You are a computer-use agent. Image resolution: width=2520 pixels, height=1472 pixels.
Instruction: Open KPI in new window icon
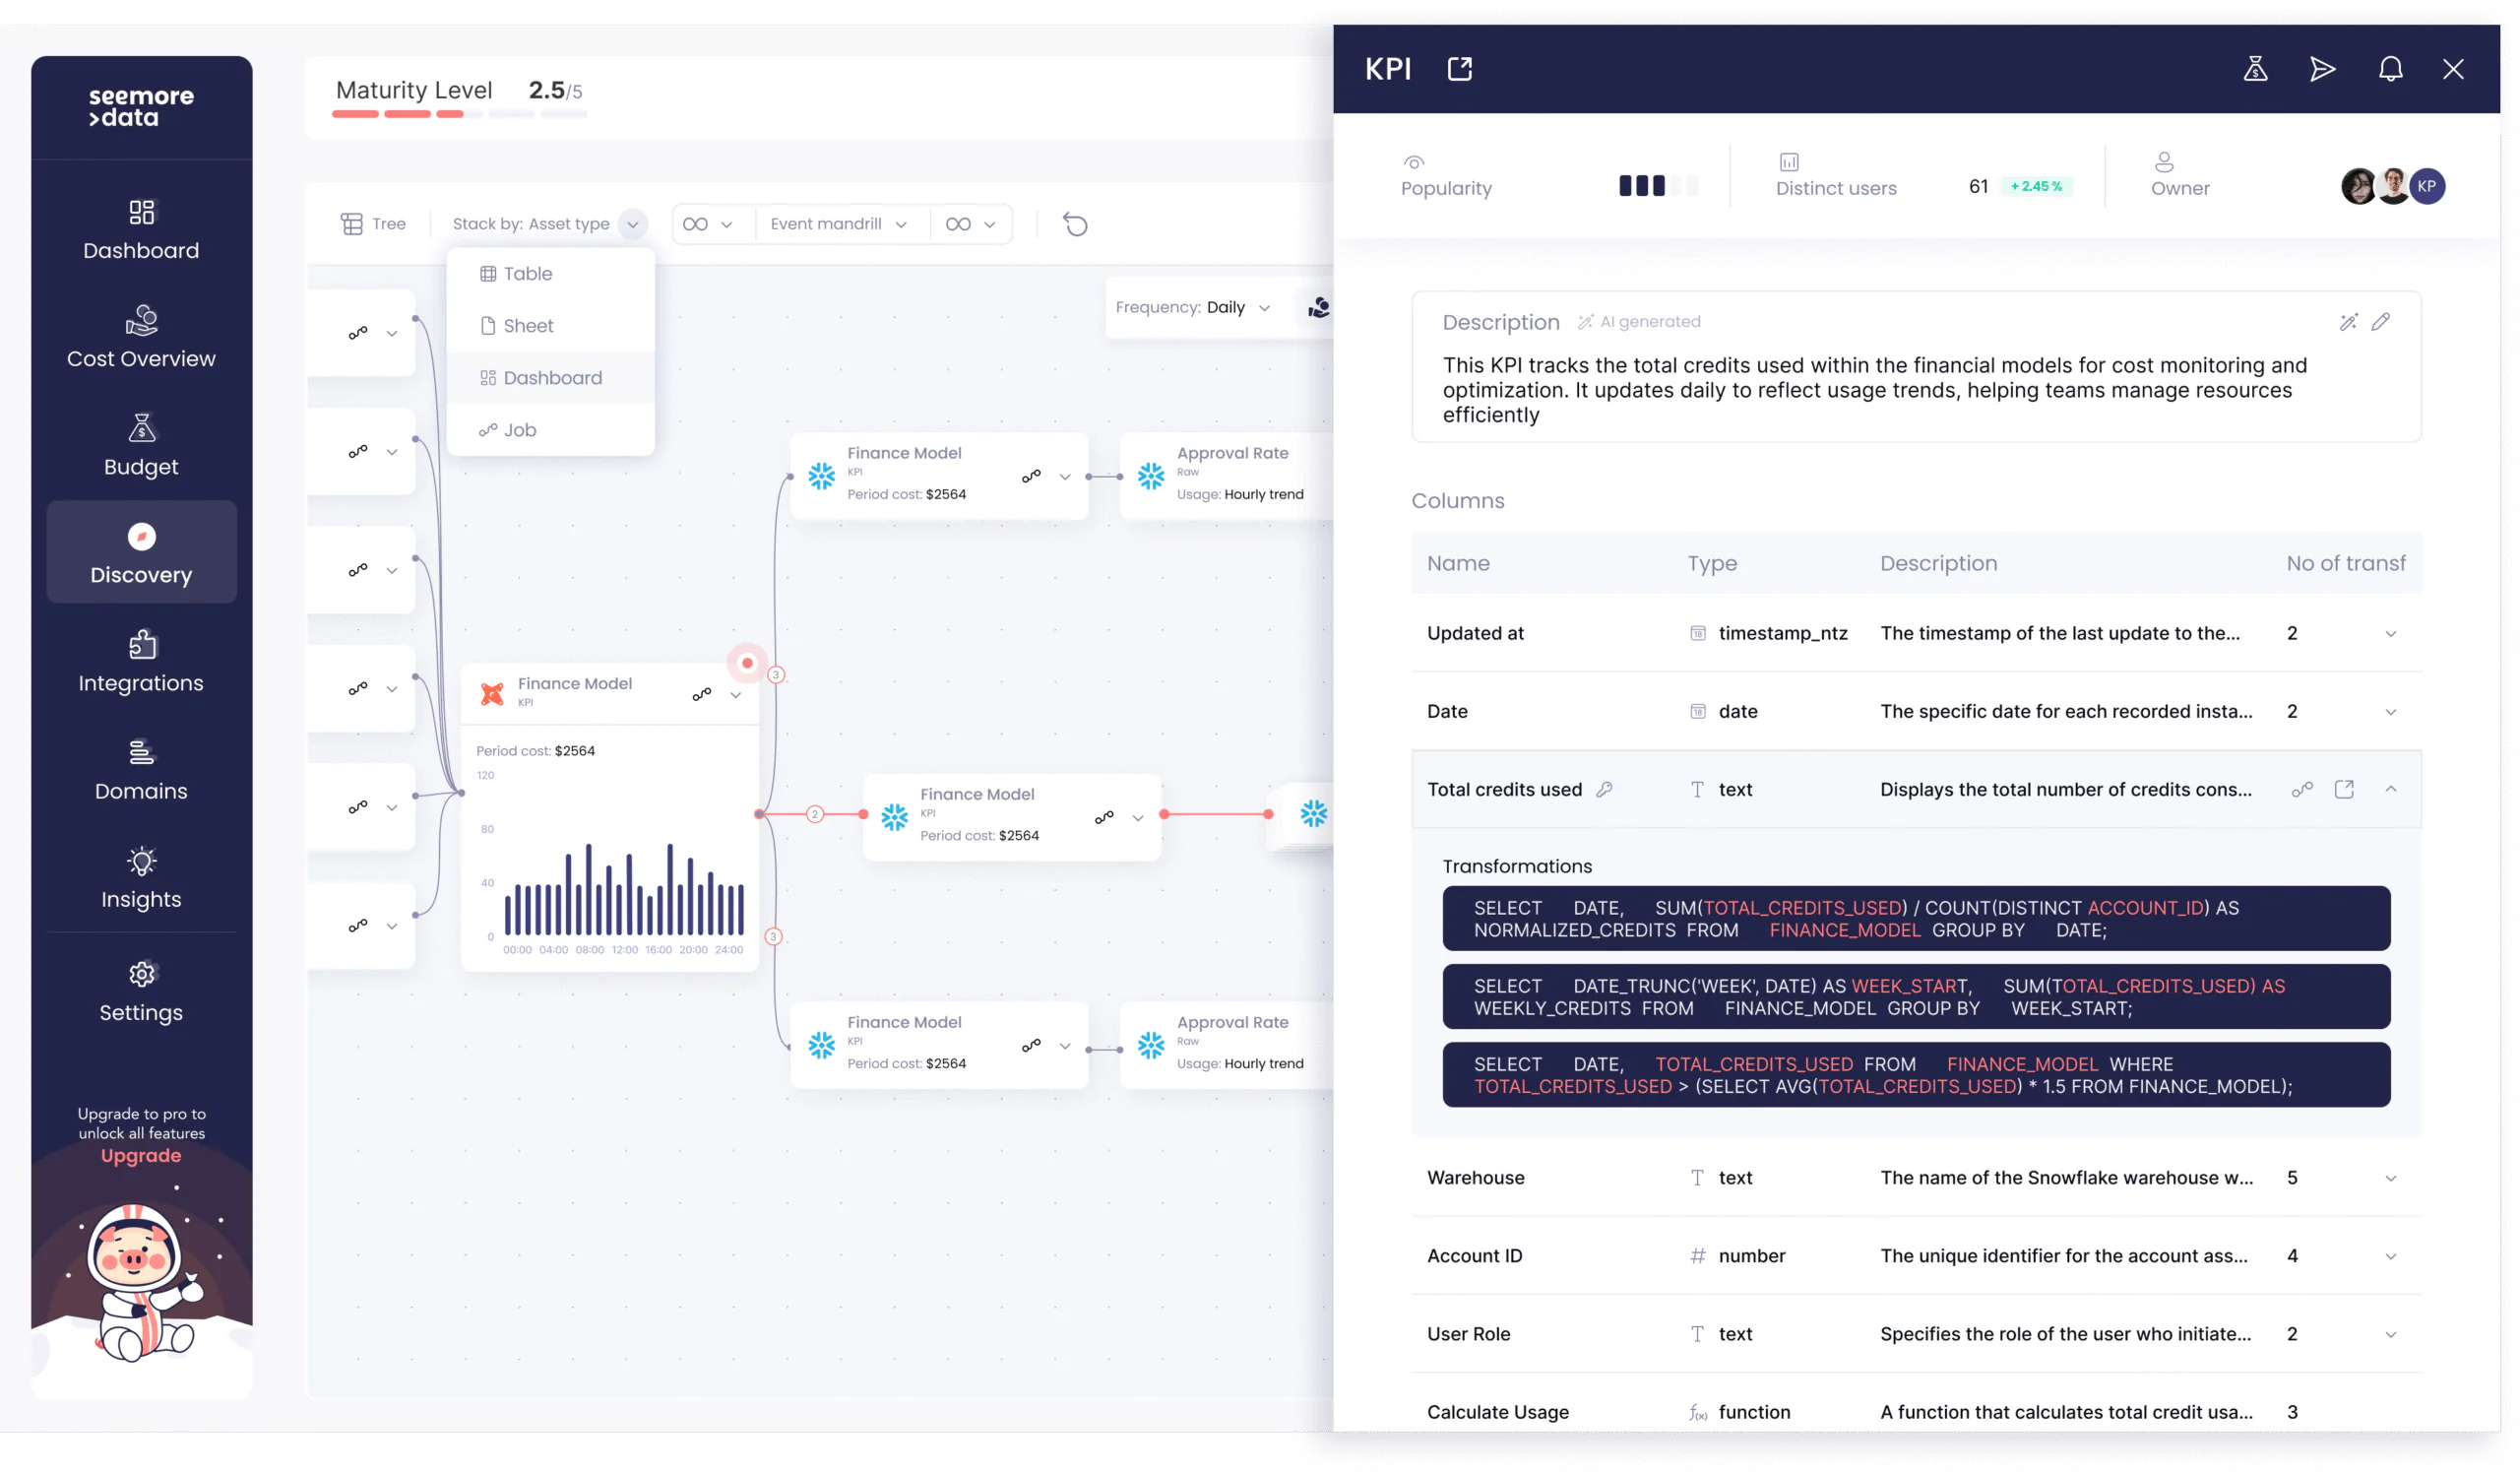click(x=1459, y=69)
